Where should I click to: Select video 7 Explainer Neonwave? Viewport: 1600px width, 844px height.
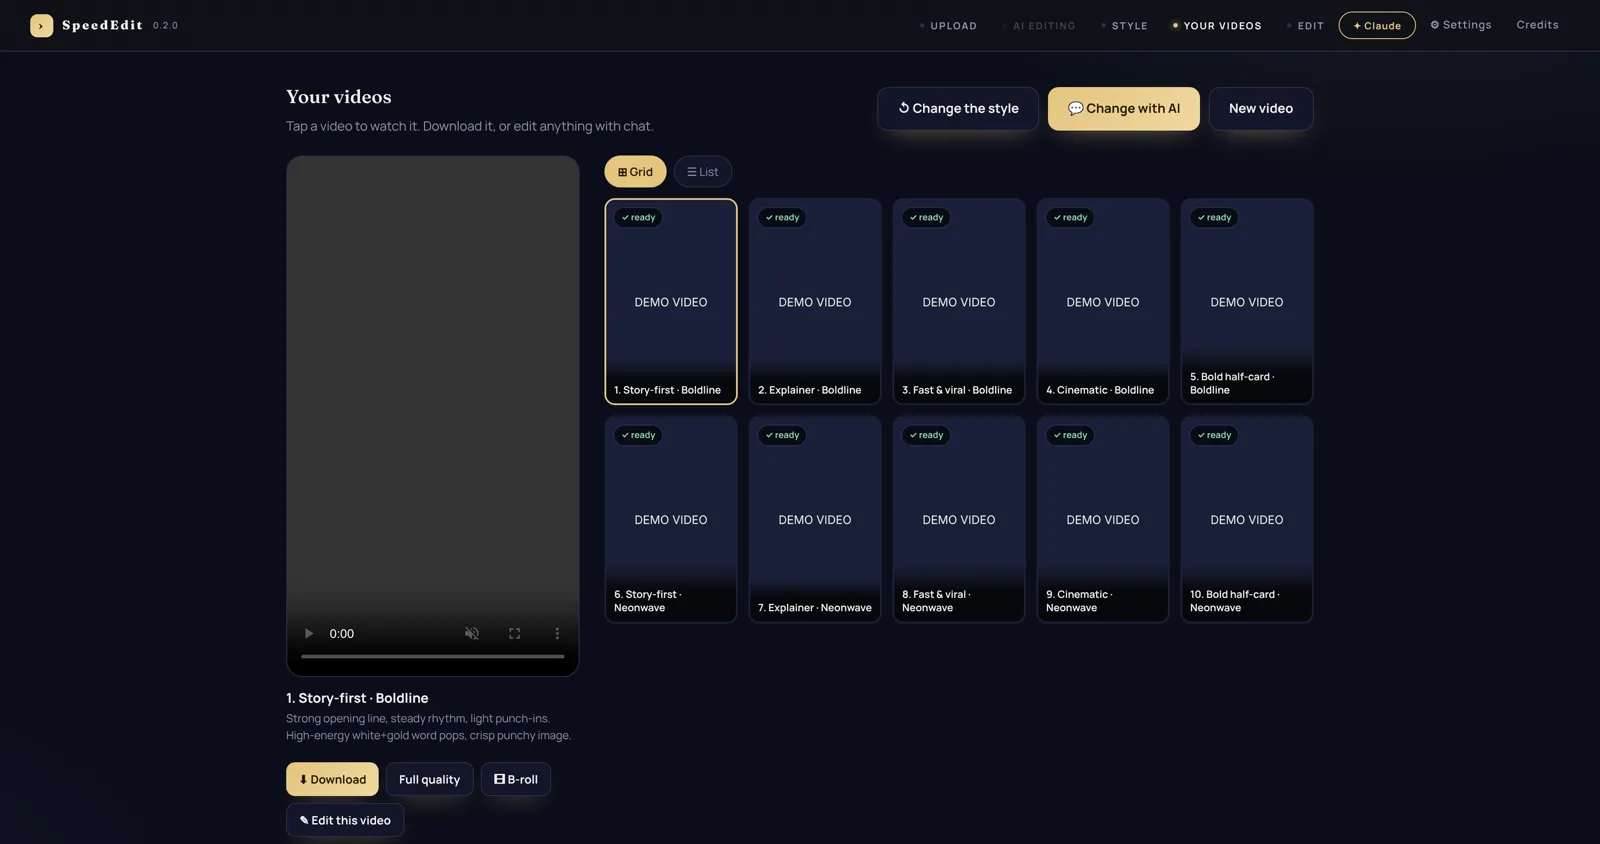coord(815,519)
